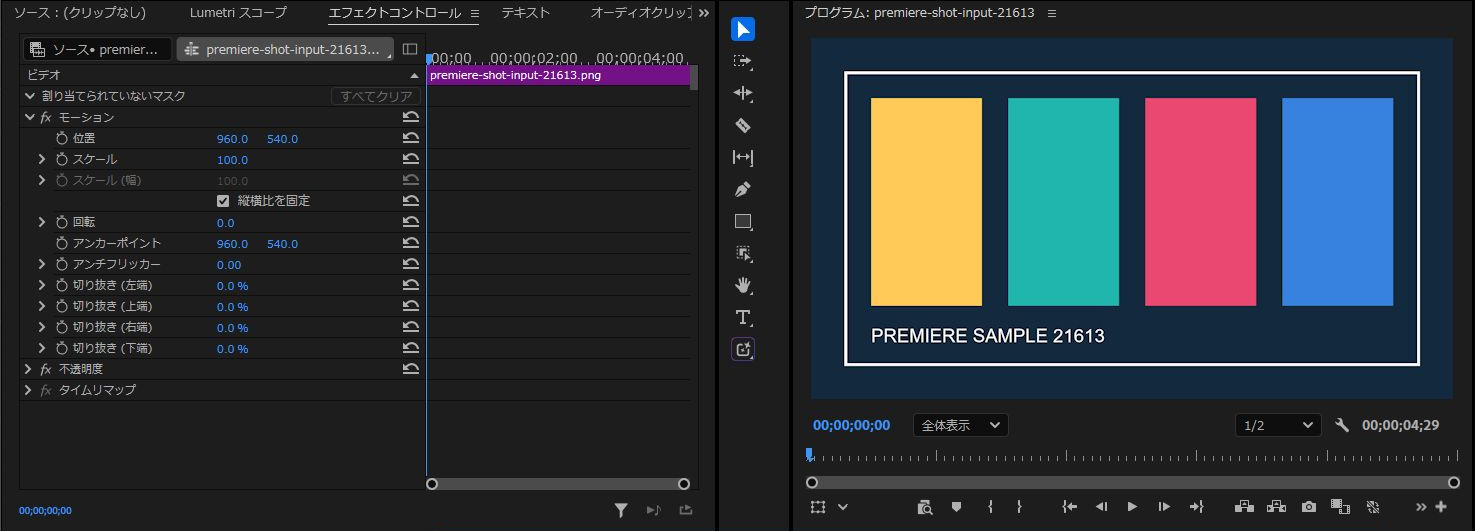Screen dimensions: 1475x531
Task: Mark In point bracket
Action: pyautogui.click(x=989, y=507)
